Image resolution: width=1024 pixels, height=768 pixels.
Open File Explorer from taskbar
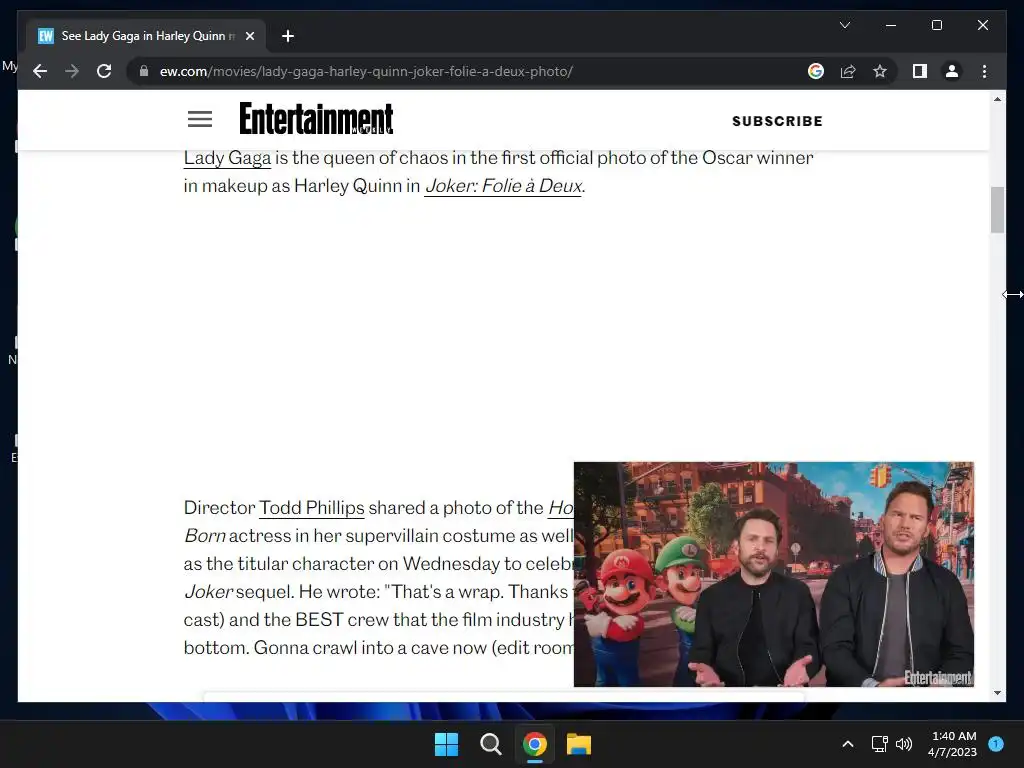(579, 744)
